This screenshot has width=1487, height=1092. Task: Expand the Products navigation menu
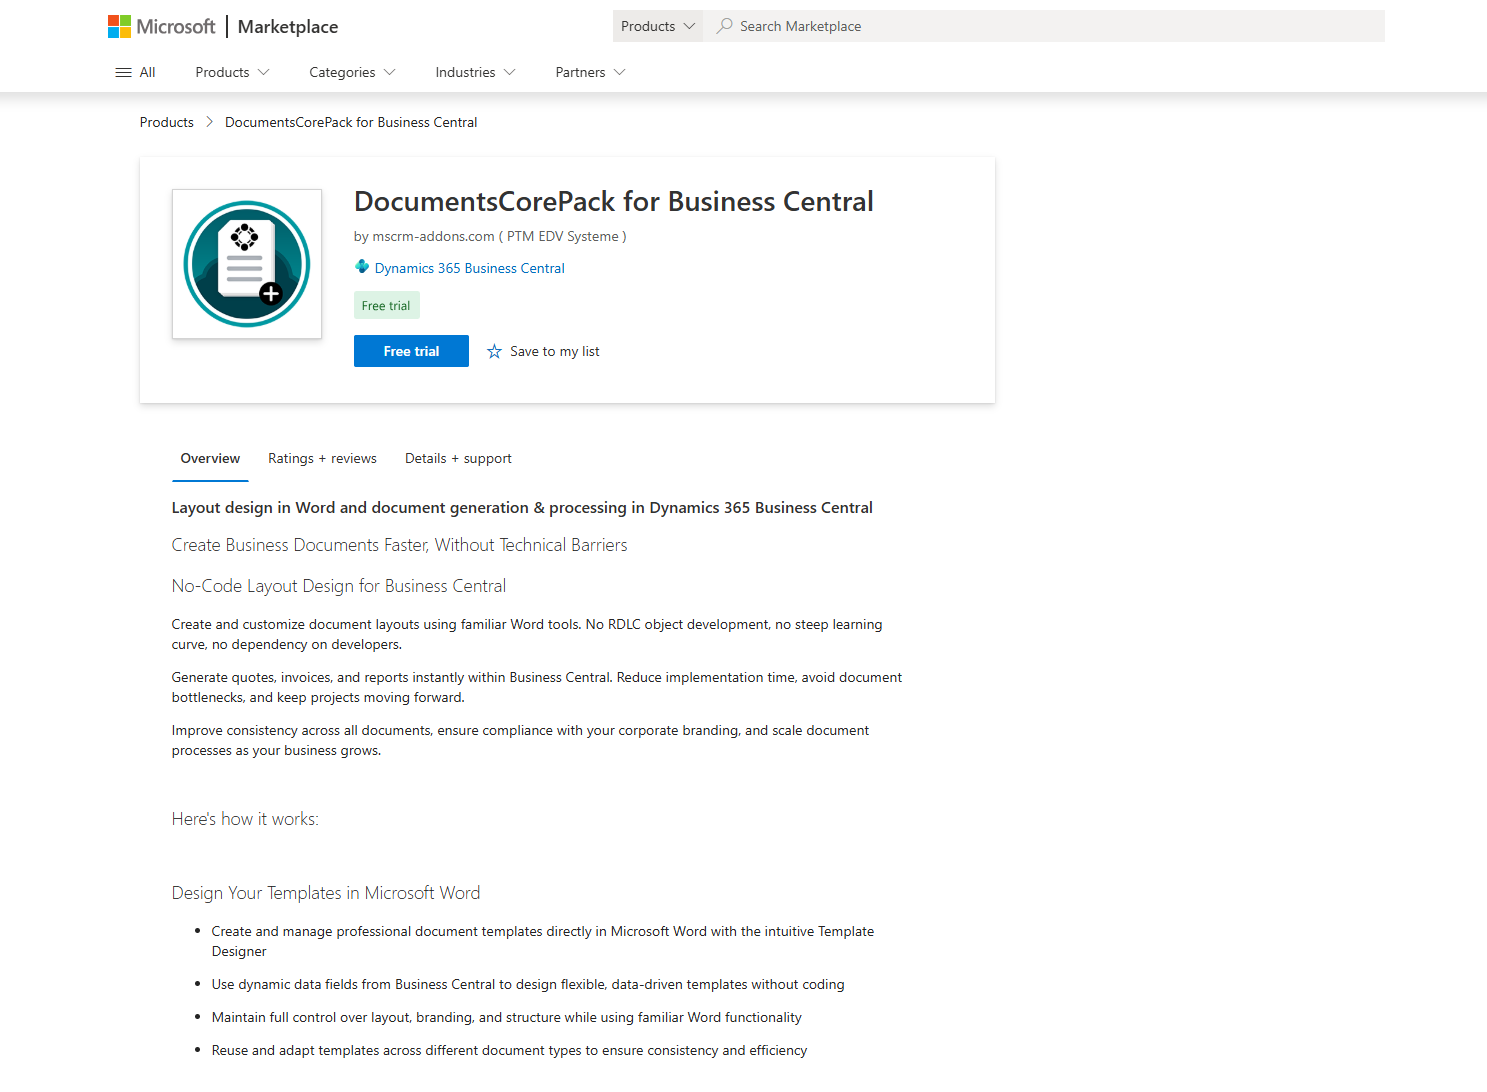[x=232, y=72]
